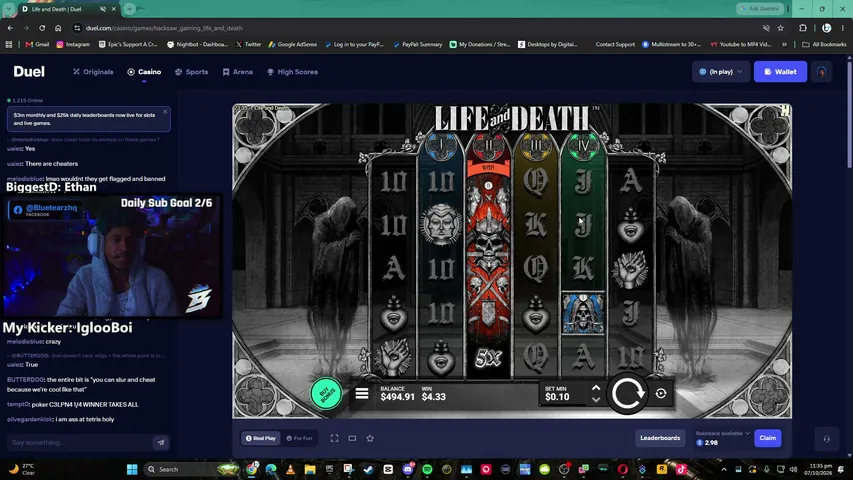Open TikTok from the taskbar
This screenshot has width=853, height=480.
[681, 469]
